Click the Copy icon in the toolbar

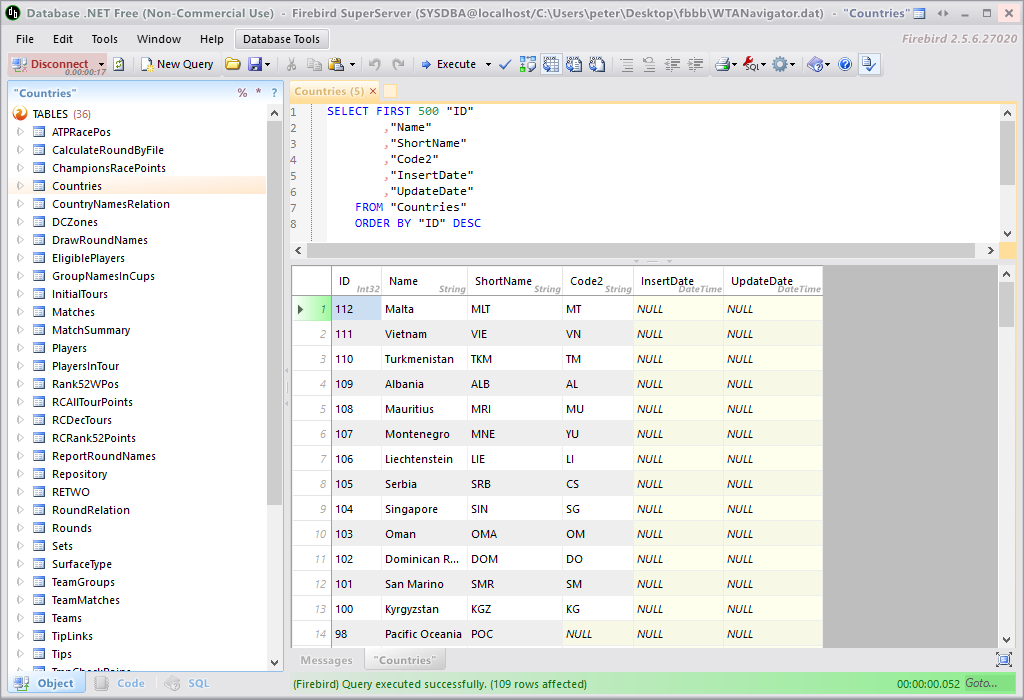click(314, 64)
